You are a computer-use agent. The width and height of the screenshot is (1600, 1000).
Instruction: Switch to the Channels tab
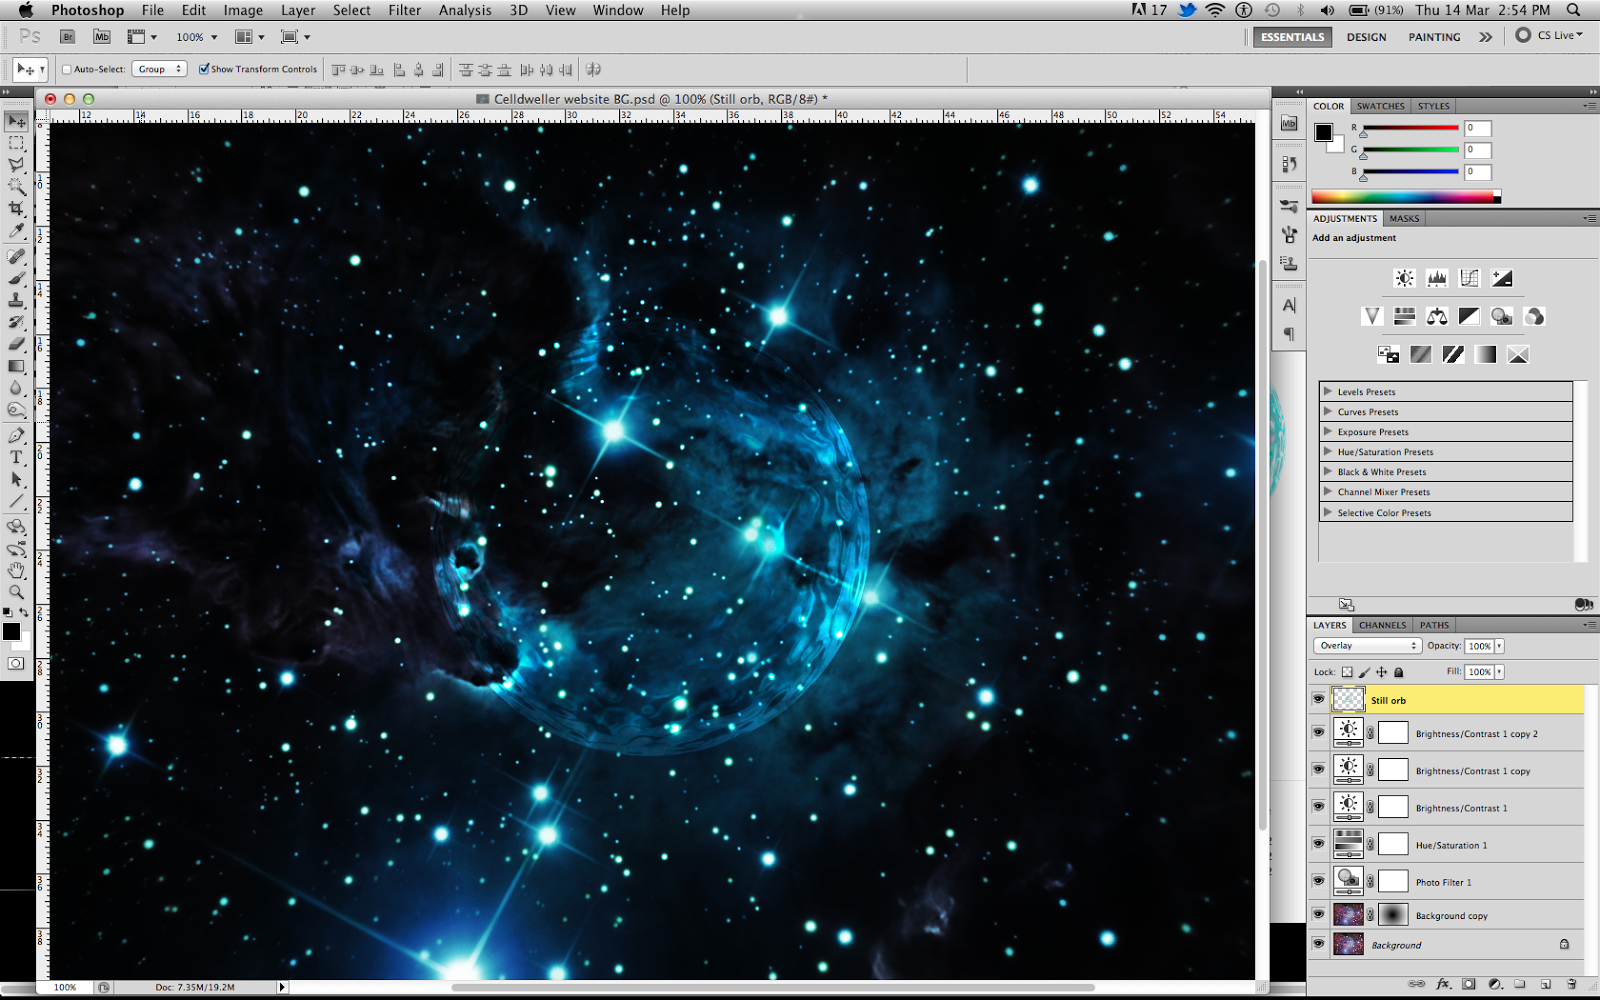pyautogui.click(x=1382, y=625)
